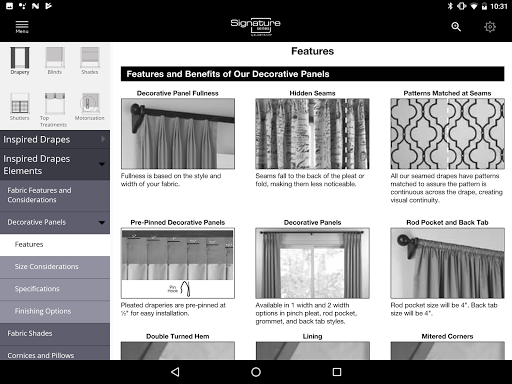Viewport: 512px width, 384px height.
Task: Select the Shades category icon
Action: [90, 61]
